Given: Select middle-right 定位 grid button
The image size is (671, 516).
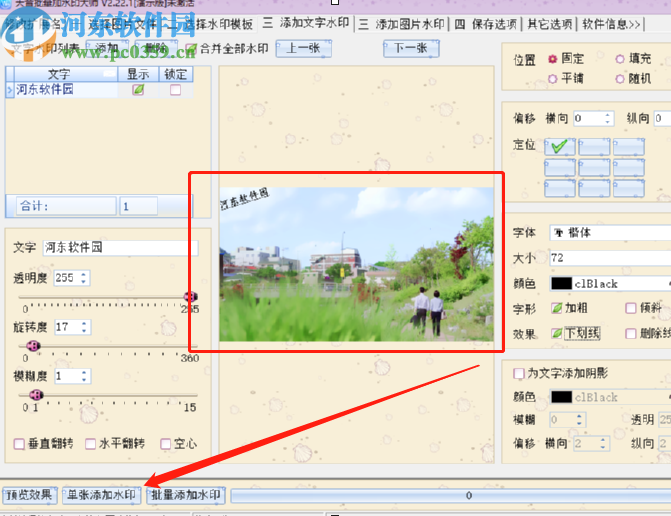Looking at the screenshot, I should 629,168.
